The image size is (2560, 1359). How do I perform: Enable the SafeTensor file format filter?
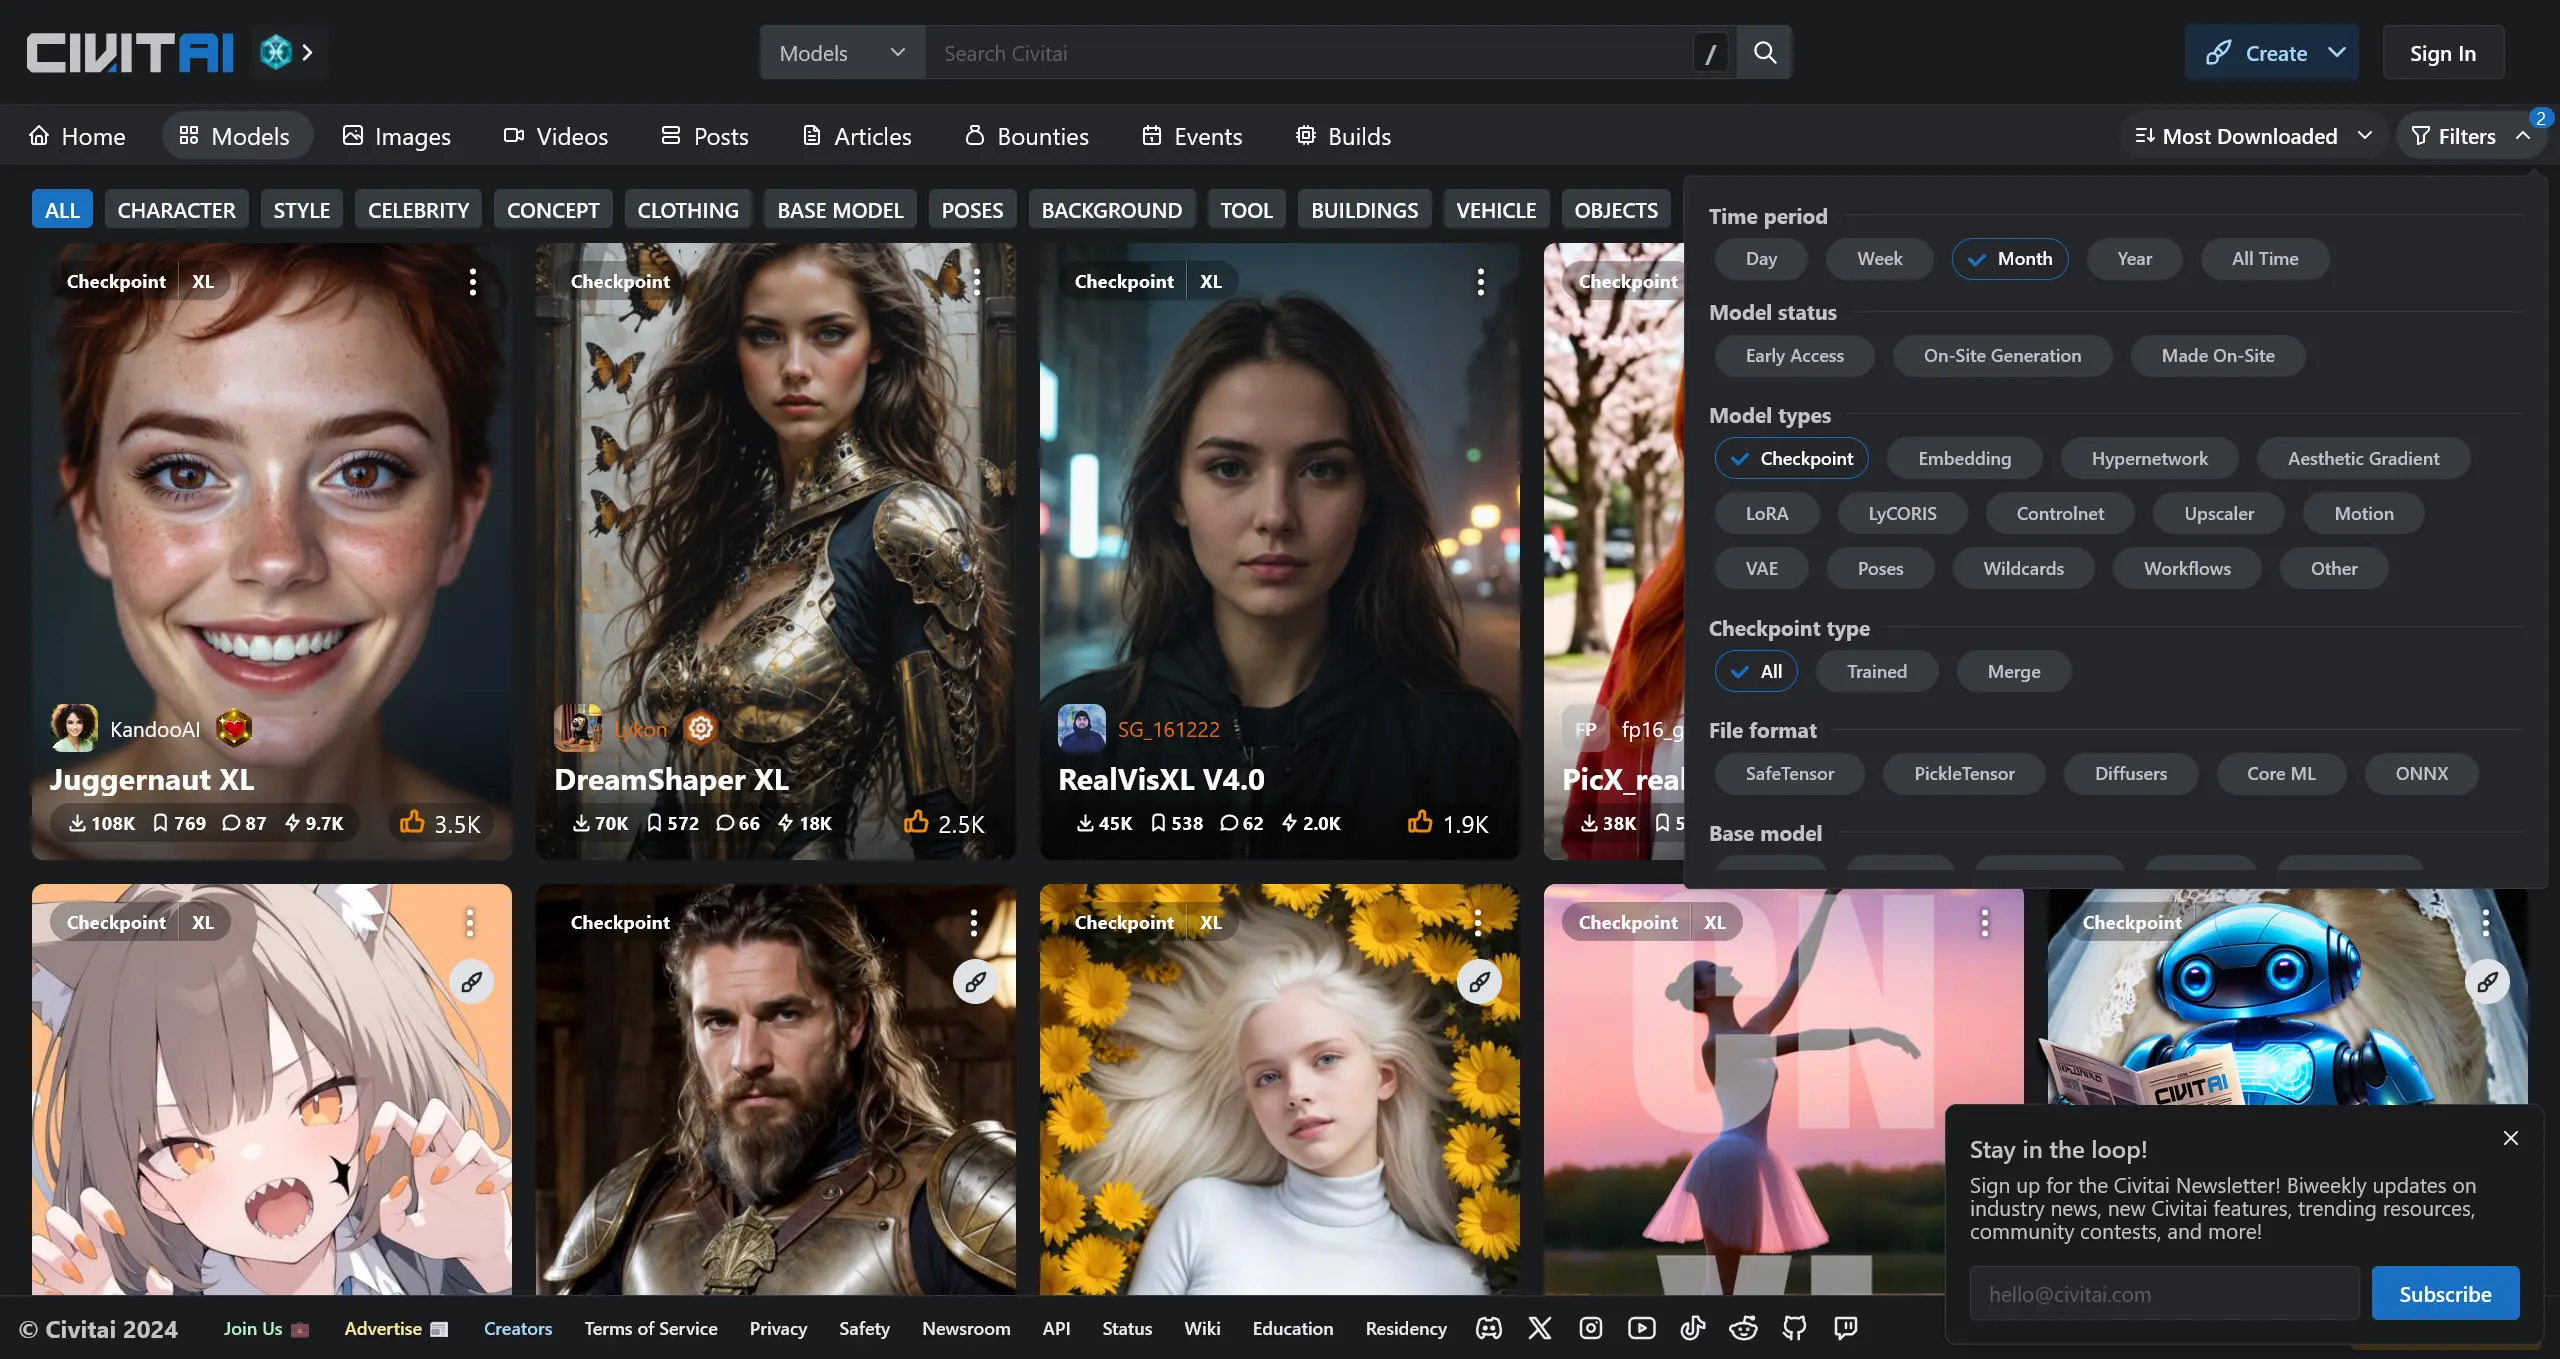click(1789, 774)
